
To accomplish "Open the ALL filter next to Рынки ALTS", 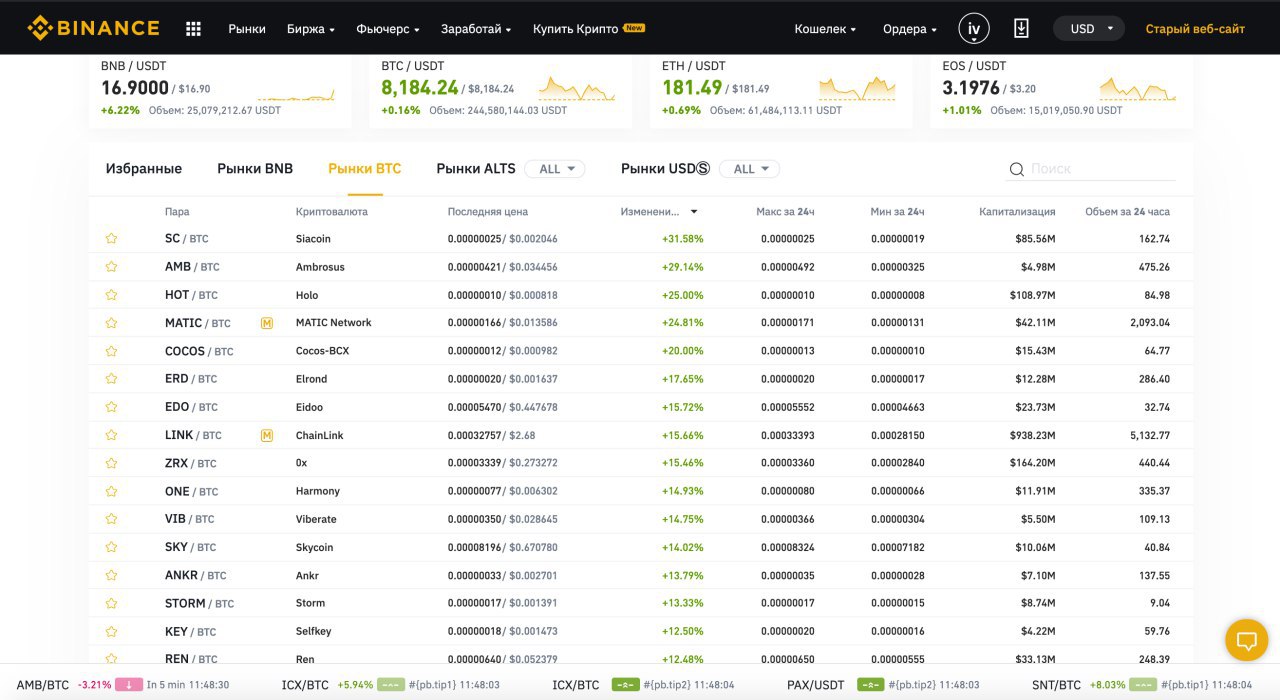I will click(555, 169).
